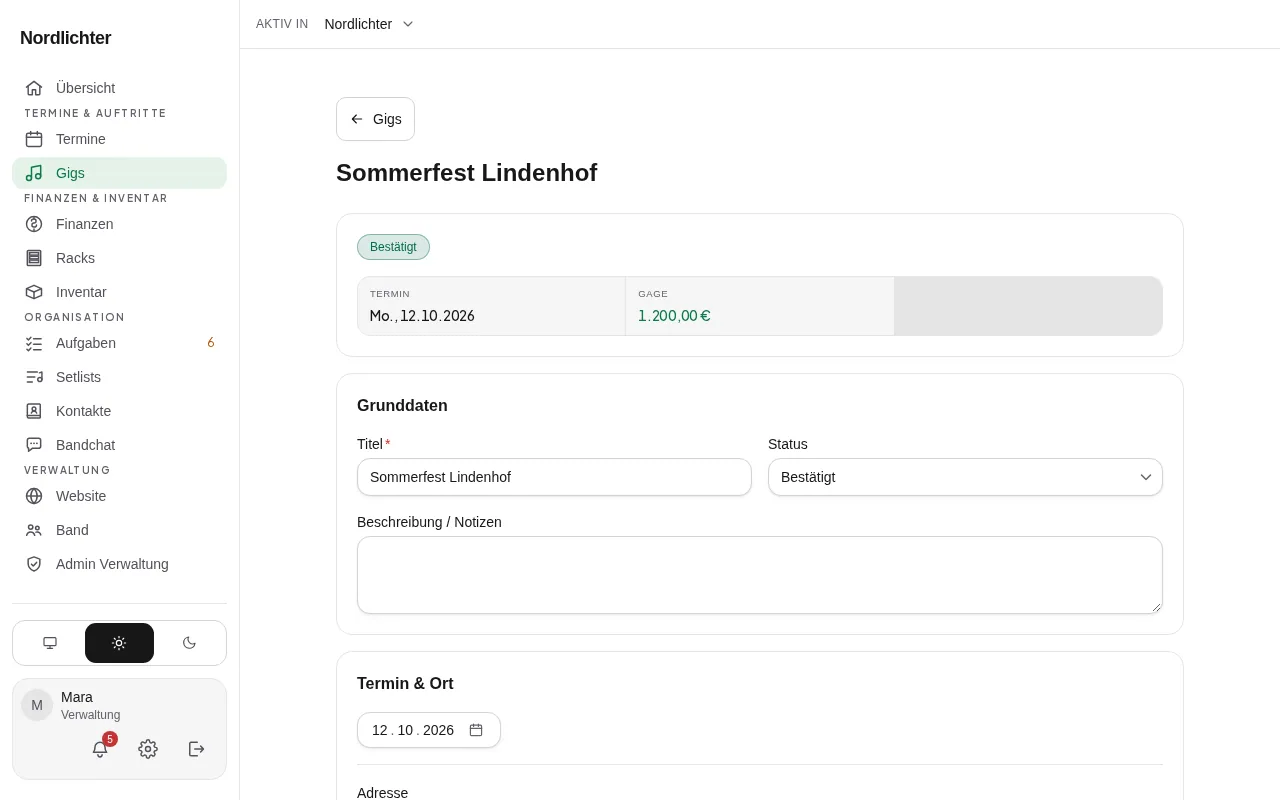1280x800 pixels.
Task: Go back to Gigs list
Action: pyautogui.click(x=375, y=119)
